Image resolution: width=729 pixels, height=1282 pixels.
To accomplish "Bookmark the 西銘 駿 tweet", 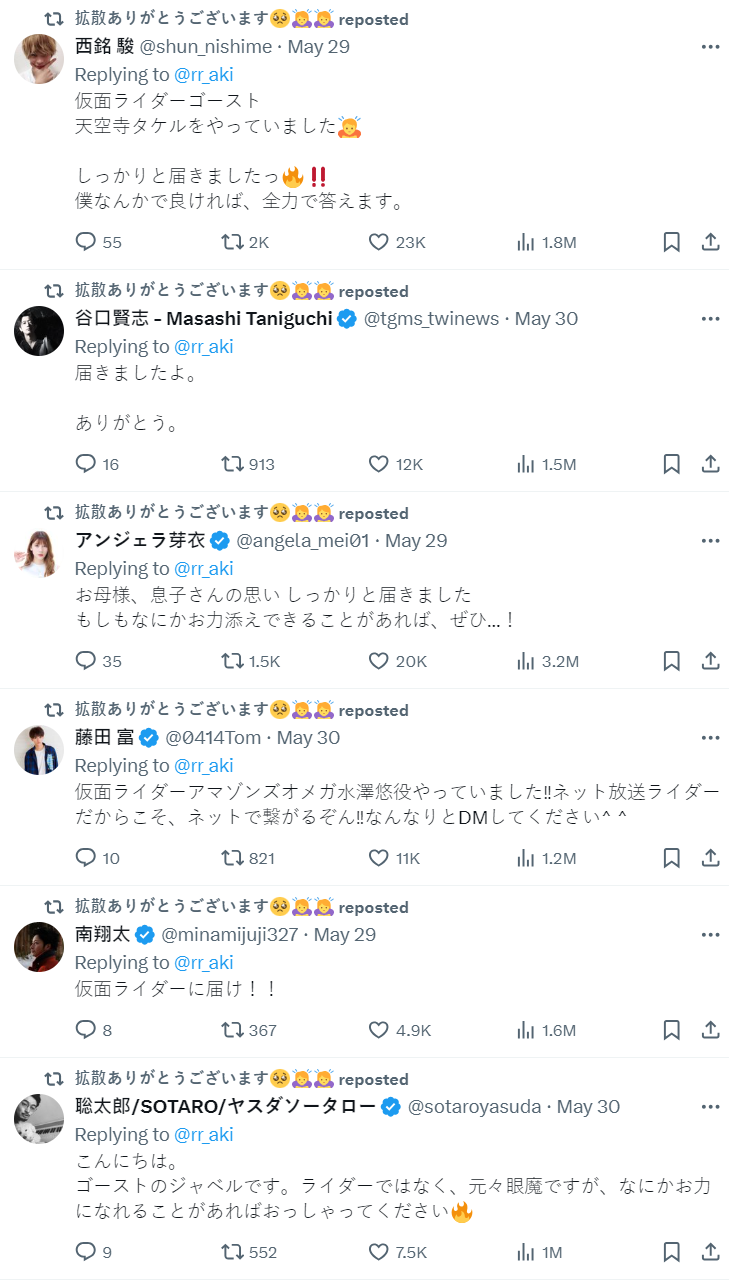I will [672, 242].
